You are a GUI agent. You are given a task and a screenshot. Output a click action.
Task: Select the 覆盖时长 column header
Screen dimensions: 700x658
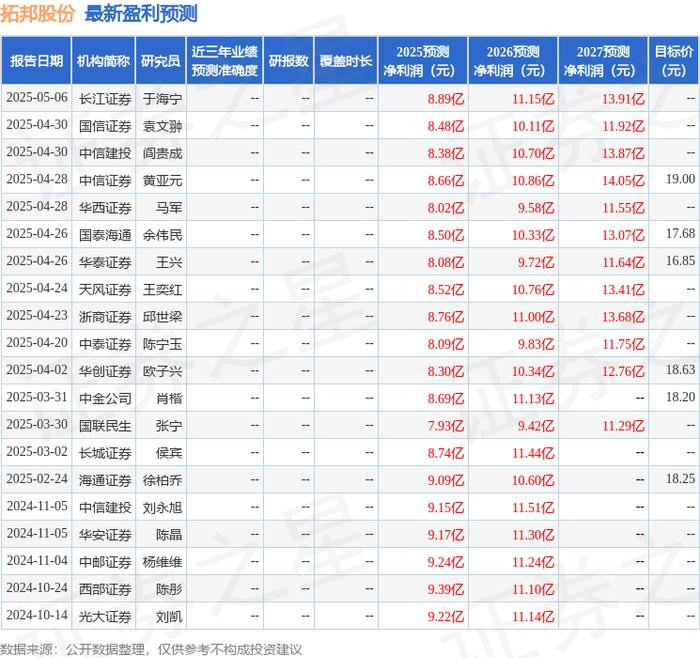[x=346, y=61]
